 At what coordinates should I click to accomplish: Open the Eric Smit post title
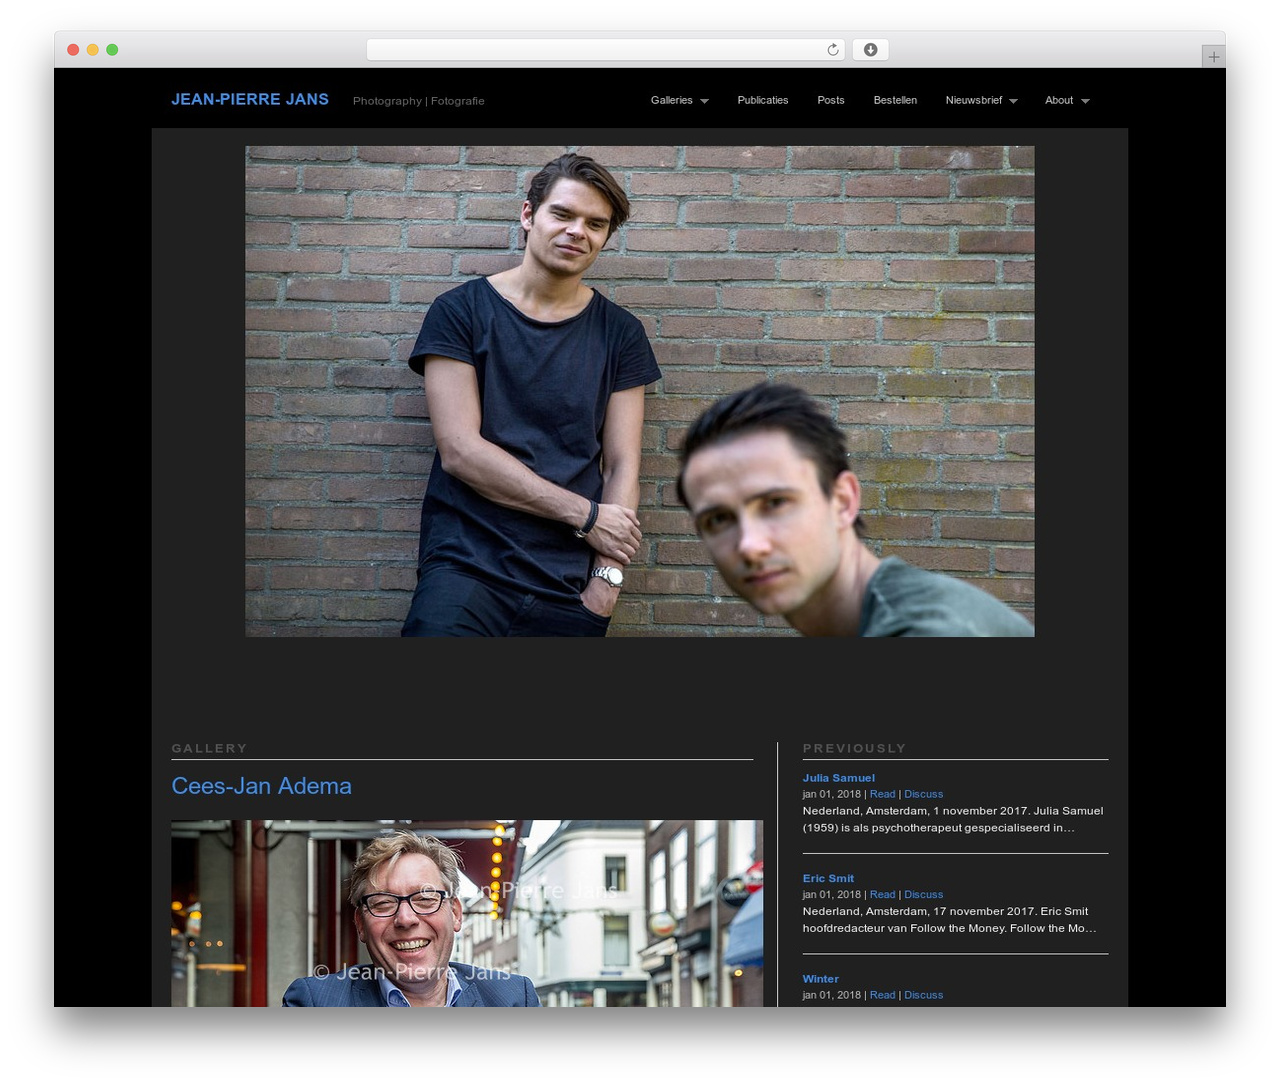[828, 878]
